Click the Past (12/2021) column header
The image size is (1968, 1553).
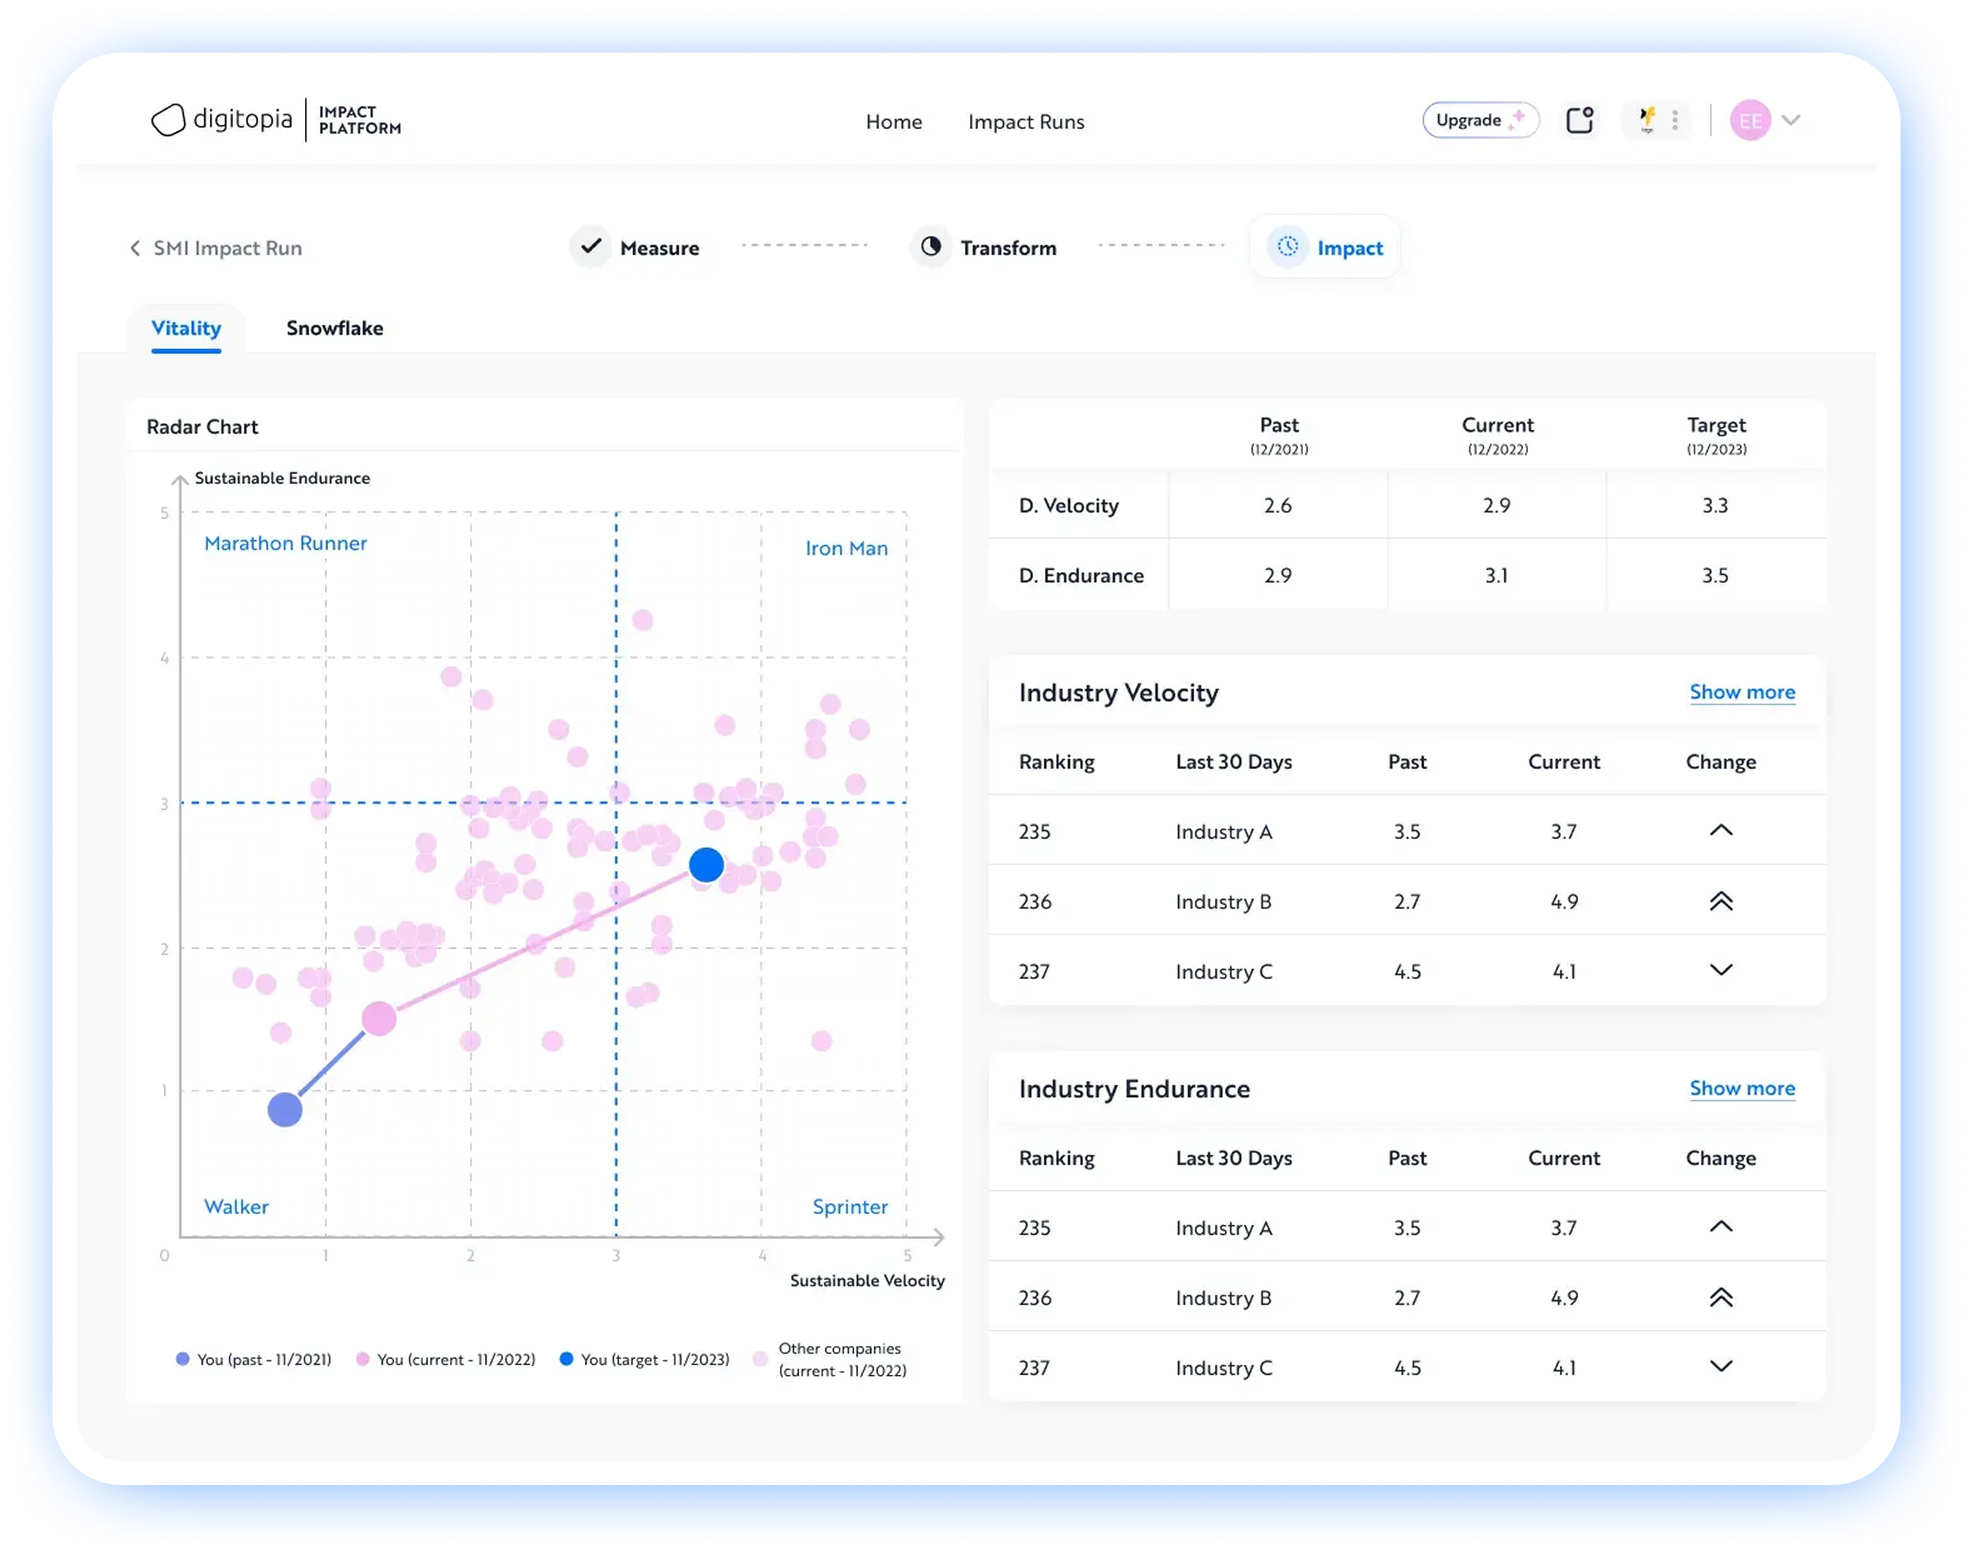click(x=1278, y=435)
